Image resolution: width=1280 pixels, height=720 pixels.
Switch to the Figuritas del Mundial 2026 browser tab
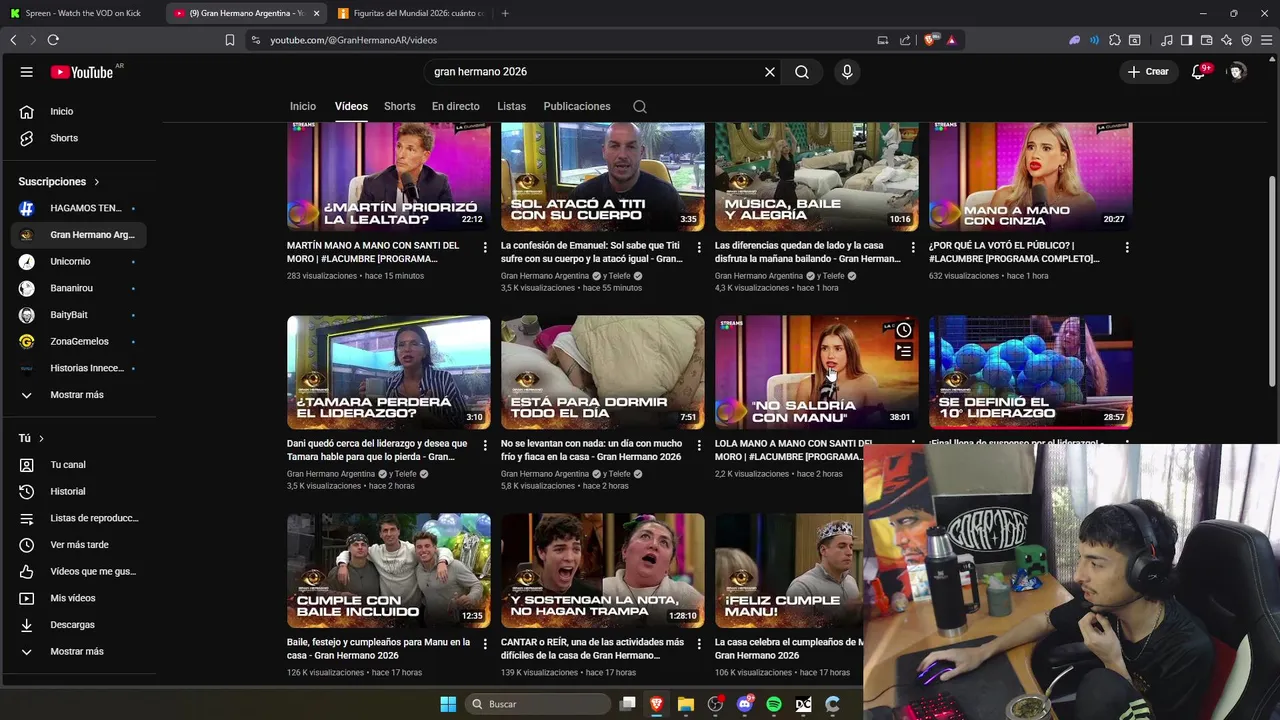click(410, 13)
